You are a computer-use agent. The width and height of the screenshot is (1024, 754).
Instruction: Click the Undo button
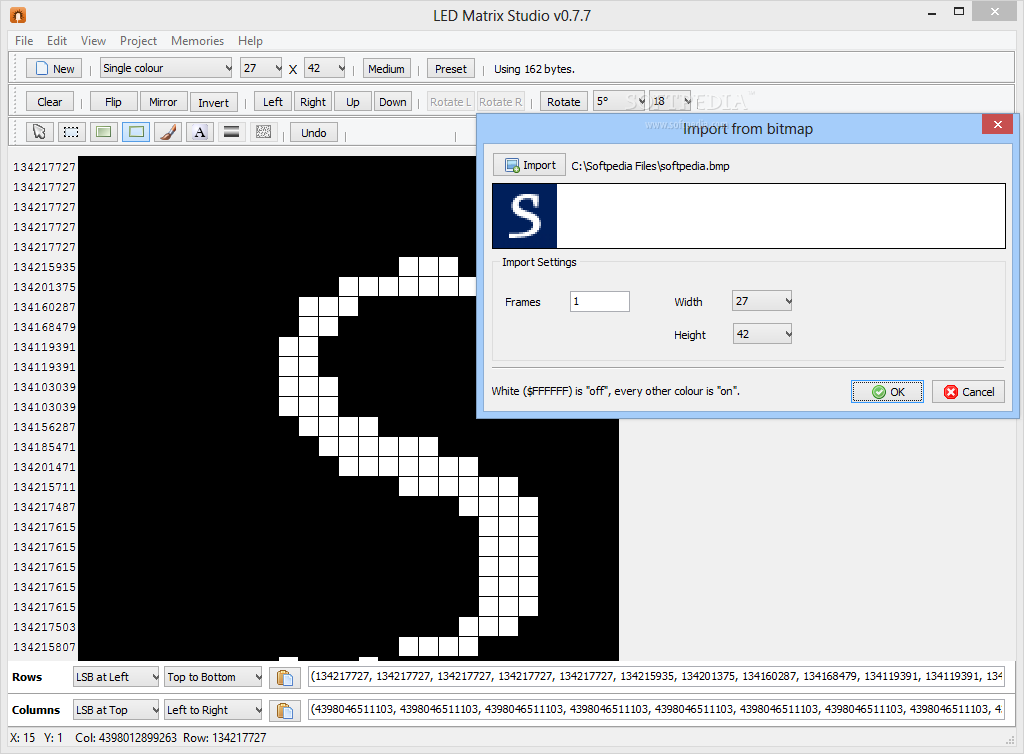313,133
